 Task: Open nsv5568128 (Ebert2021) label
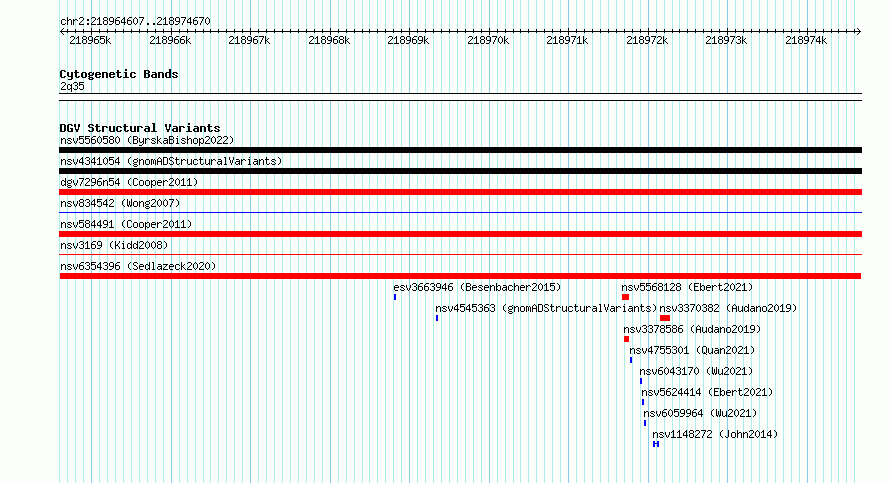coord(687,287)
